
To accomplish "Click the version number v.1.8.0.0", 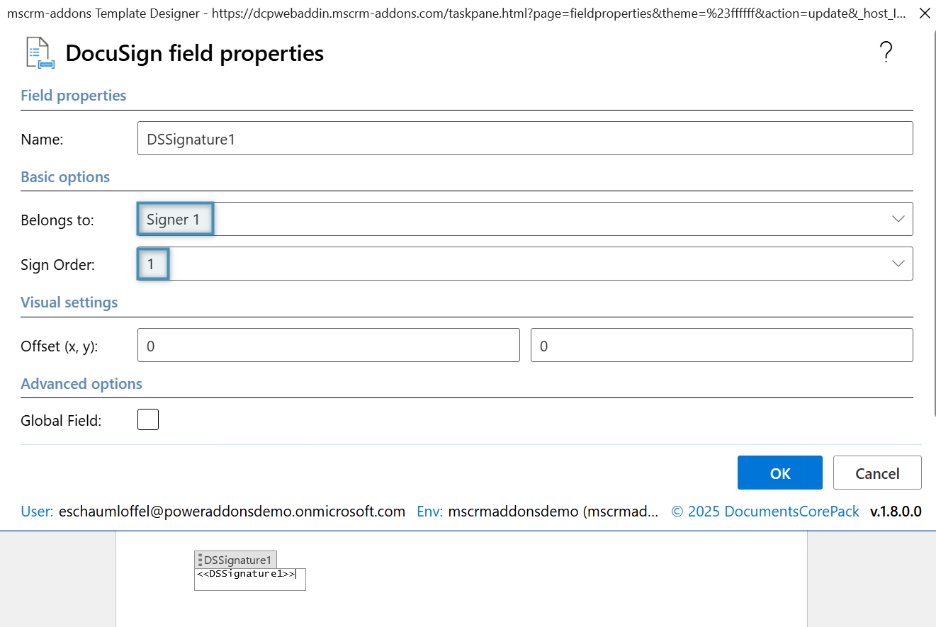I will pyautogui.click(x=895, y=511).
